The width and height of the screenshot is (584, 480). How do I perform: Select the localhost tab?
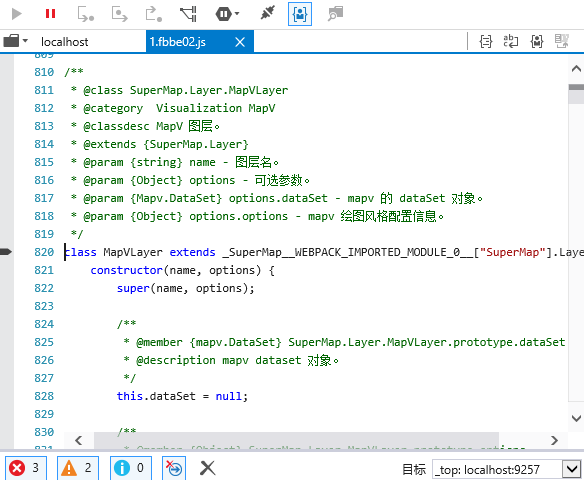tap(64, 42)
